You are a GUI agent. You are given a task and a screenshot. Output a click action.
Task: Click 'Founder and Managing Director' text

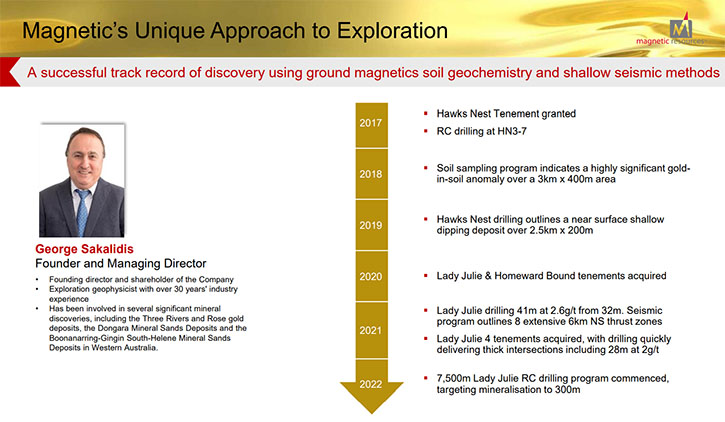pos(121,263)
